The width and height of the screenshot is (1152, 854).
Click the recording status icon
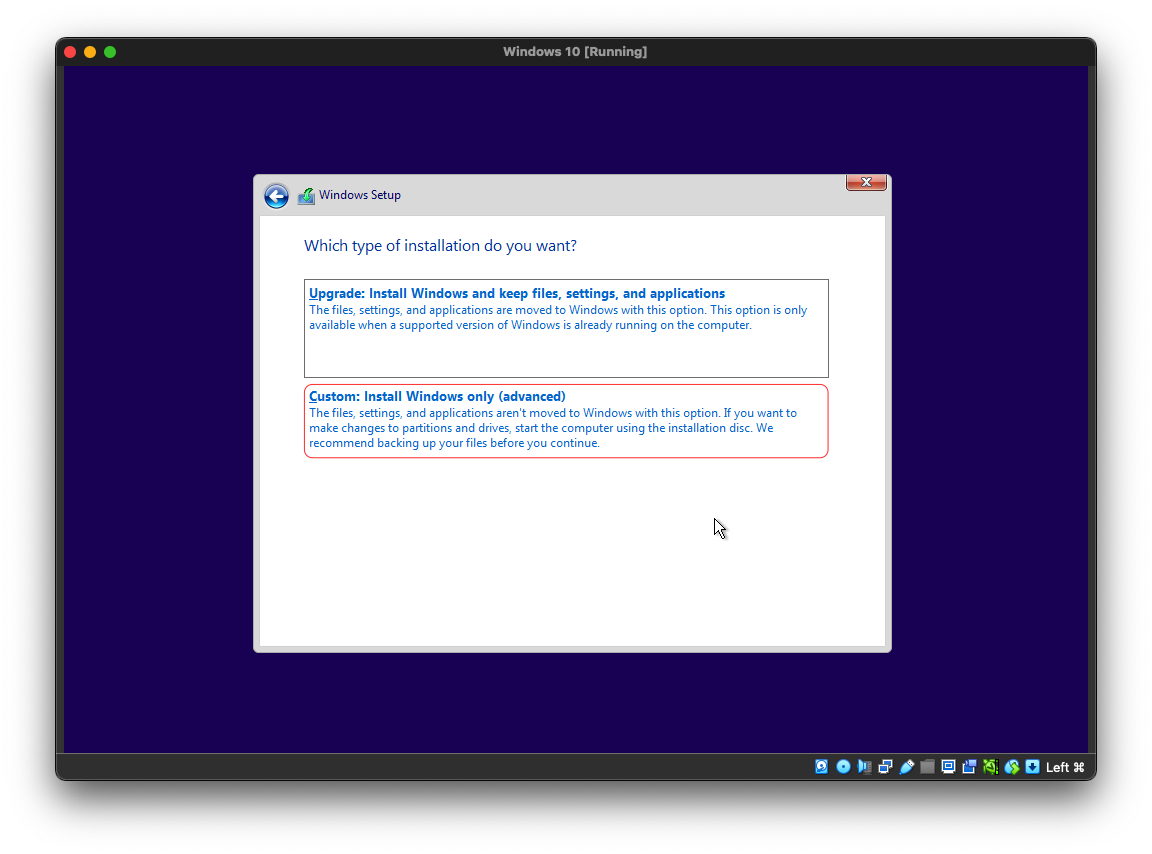(969, 767)
